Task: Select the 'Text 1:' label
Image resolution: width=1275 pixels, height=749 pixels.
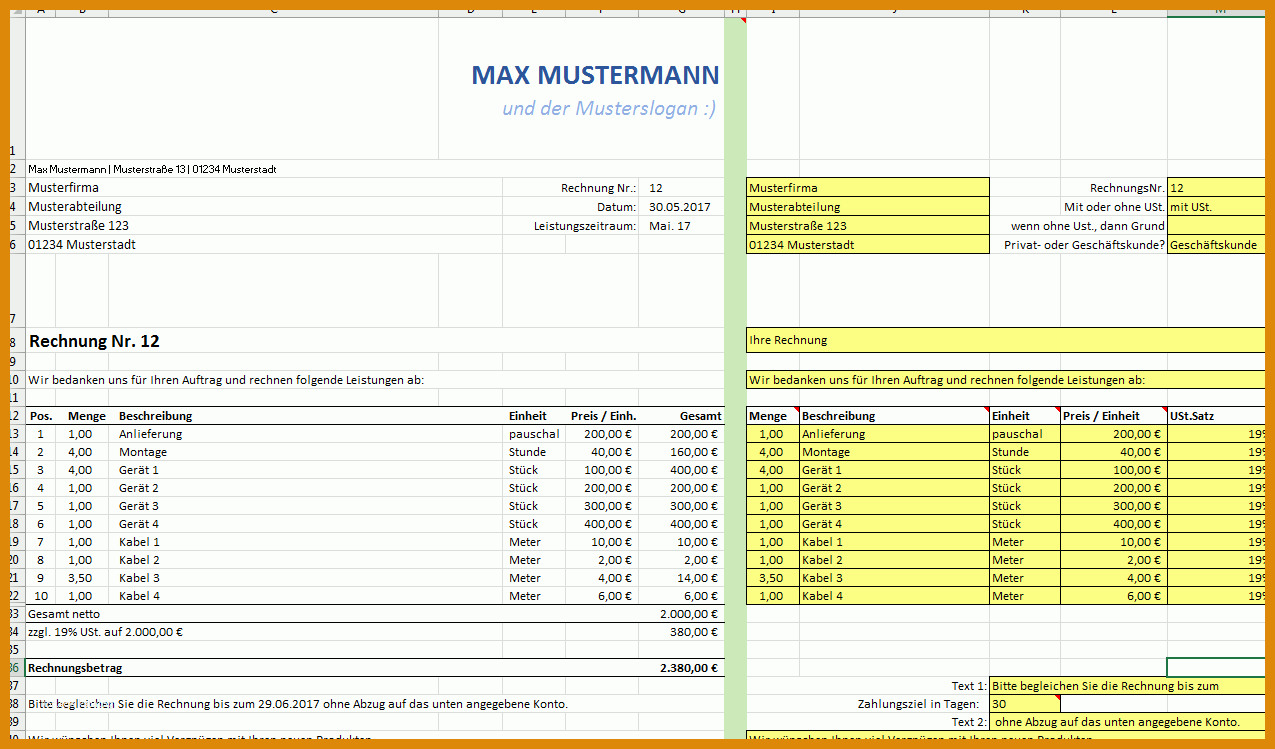Action: pyautogui.click(x=969, y=686)
